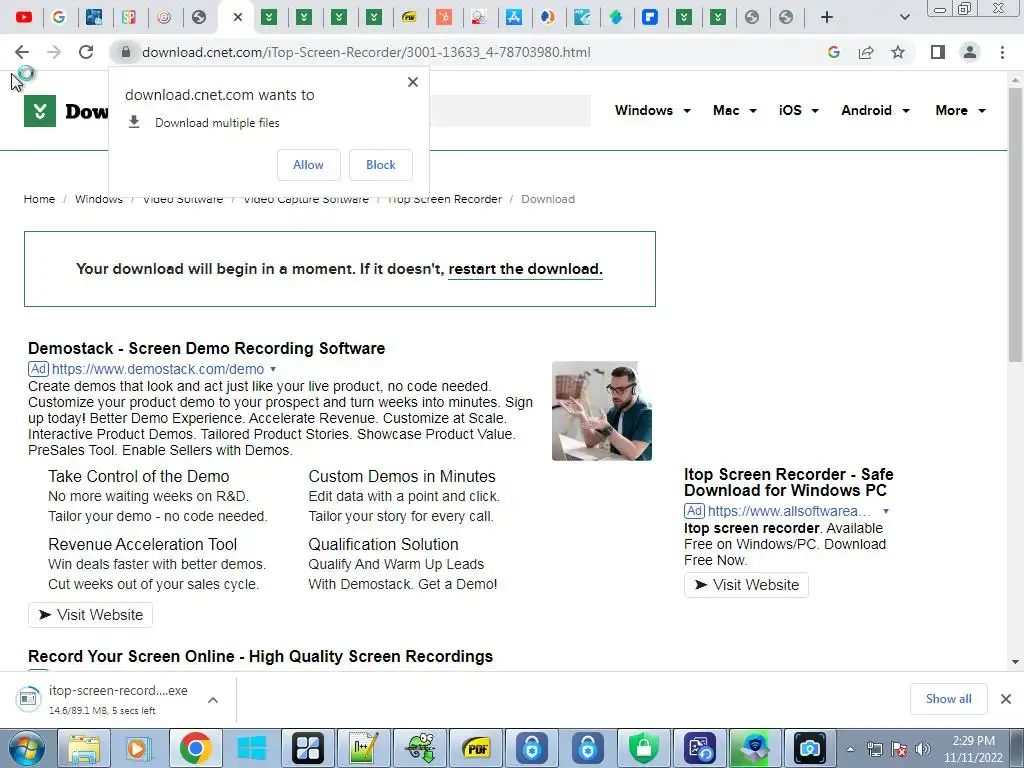The width and height of the screenshot is (1024, 768).
Task: Open the tab search chevron
Action: pos(904,17)
